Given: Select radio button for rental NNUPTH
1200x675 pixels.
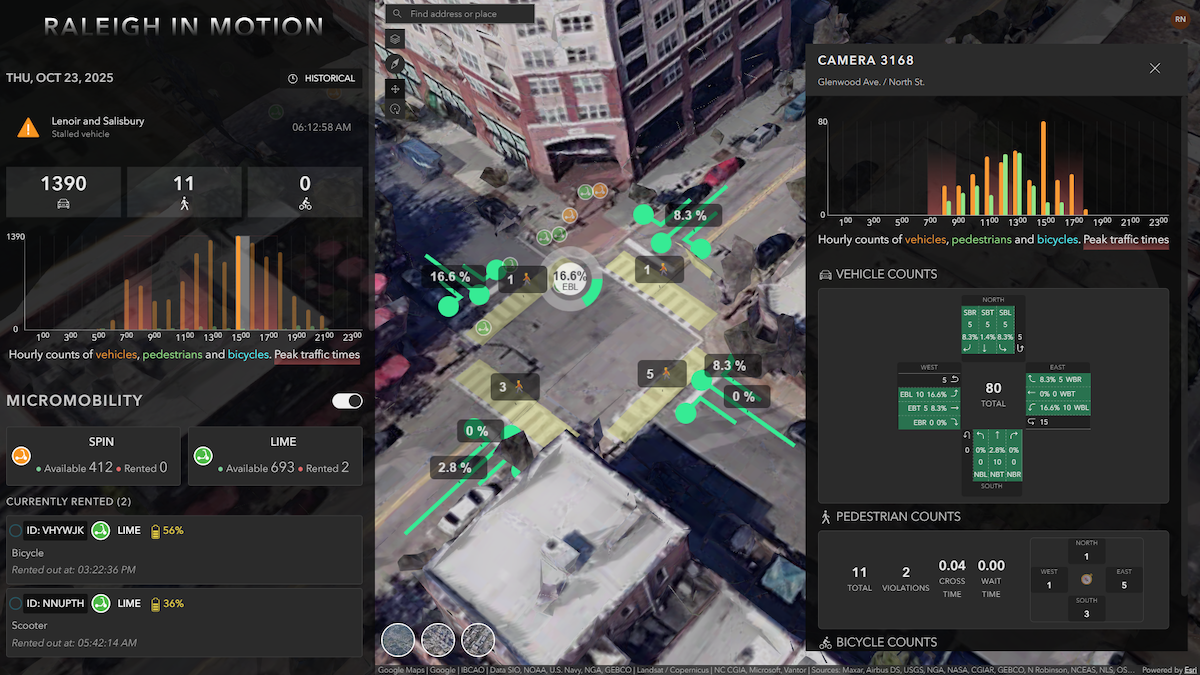Looking at the screenshot, I should click(x=16, y=604).
